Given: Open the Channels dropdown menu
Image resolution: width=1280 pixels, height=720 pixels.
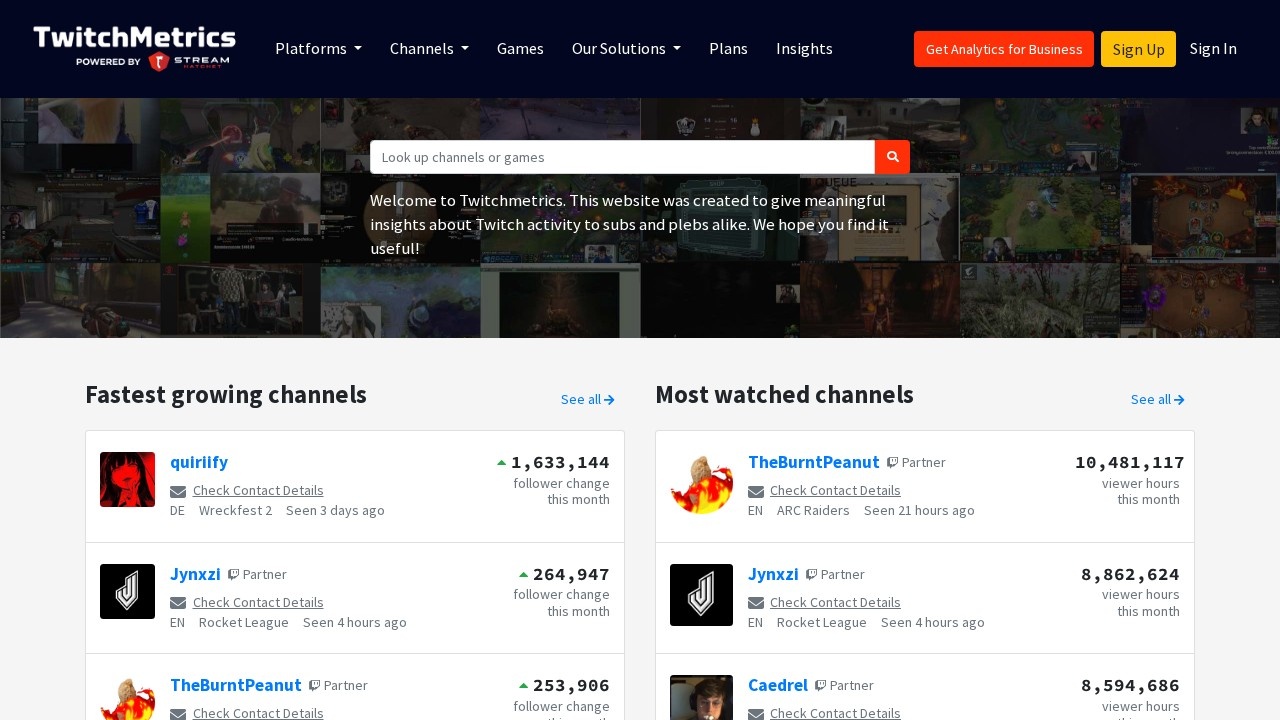Looking at the screenshot, I should [428, 49].
